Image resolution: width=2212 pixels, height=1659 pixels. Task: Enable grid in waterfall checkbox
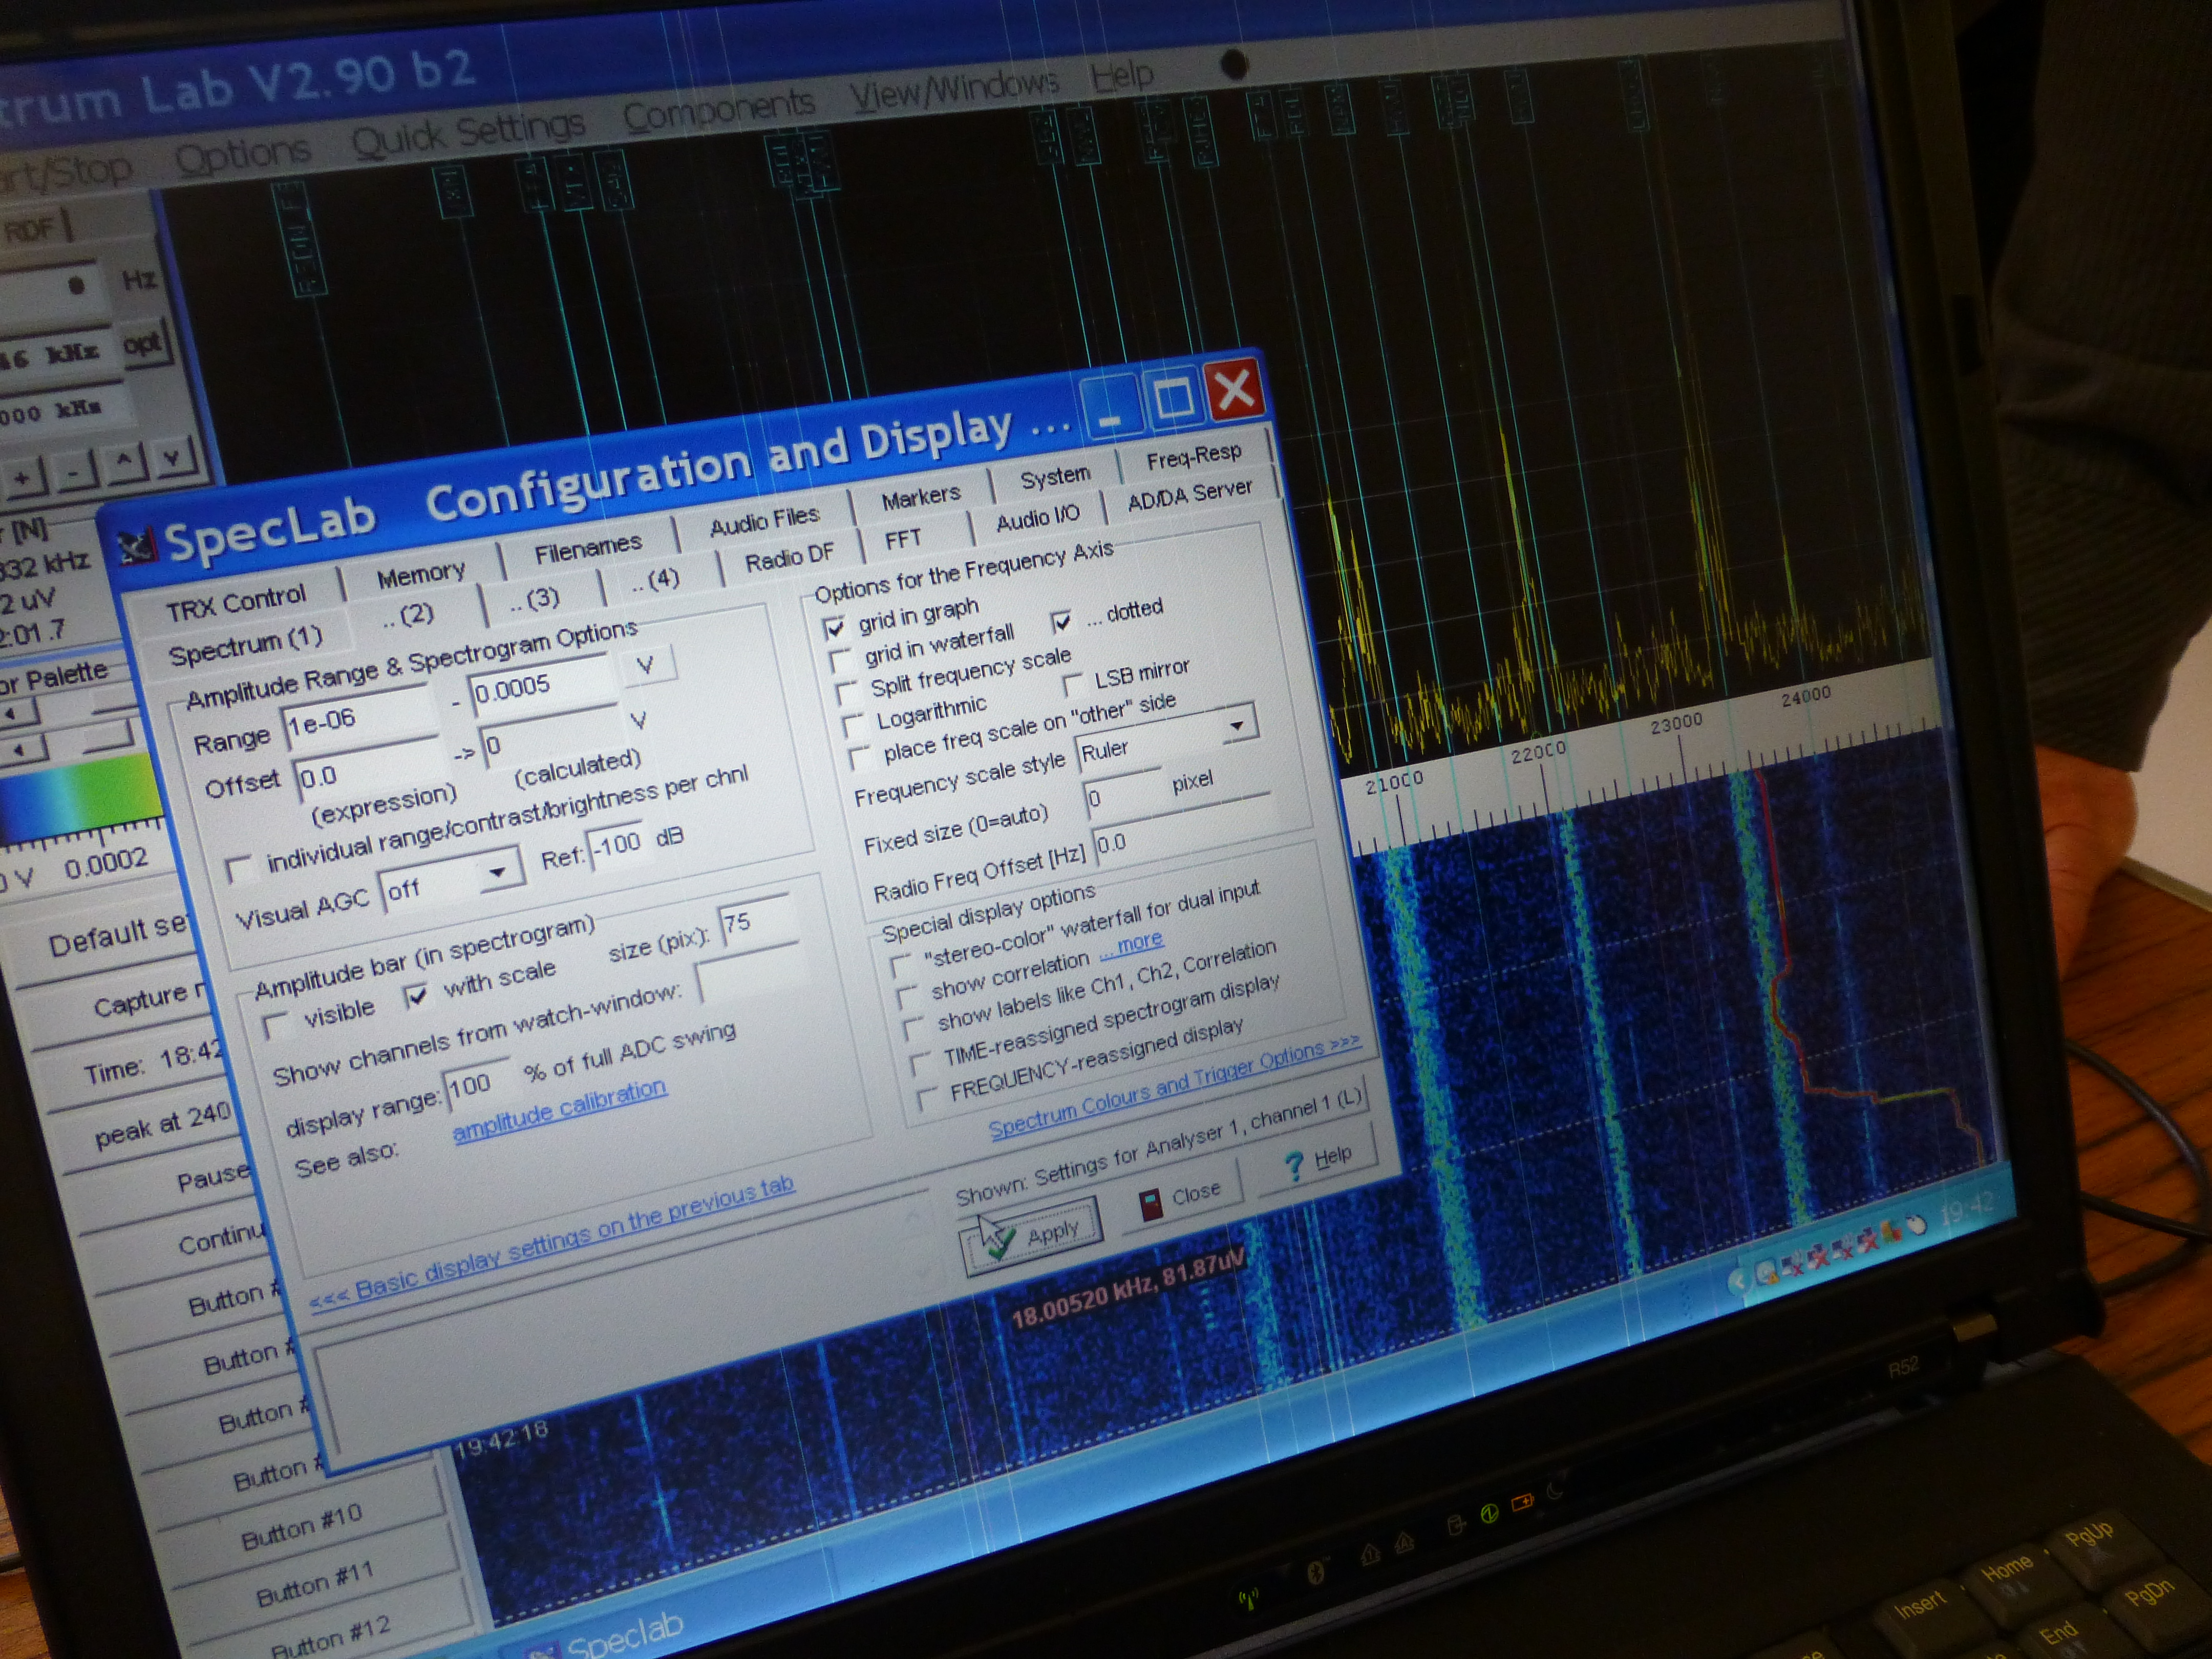pos(840,660)
